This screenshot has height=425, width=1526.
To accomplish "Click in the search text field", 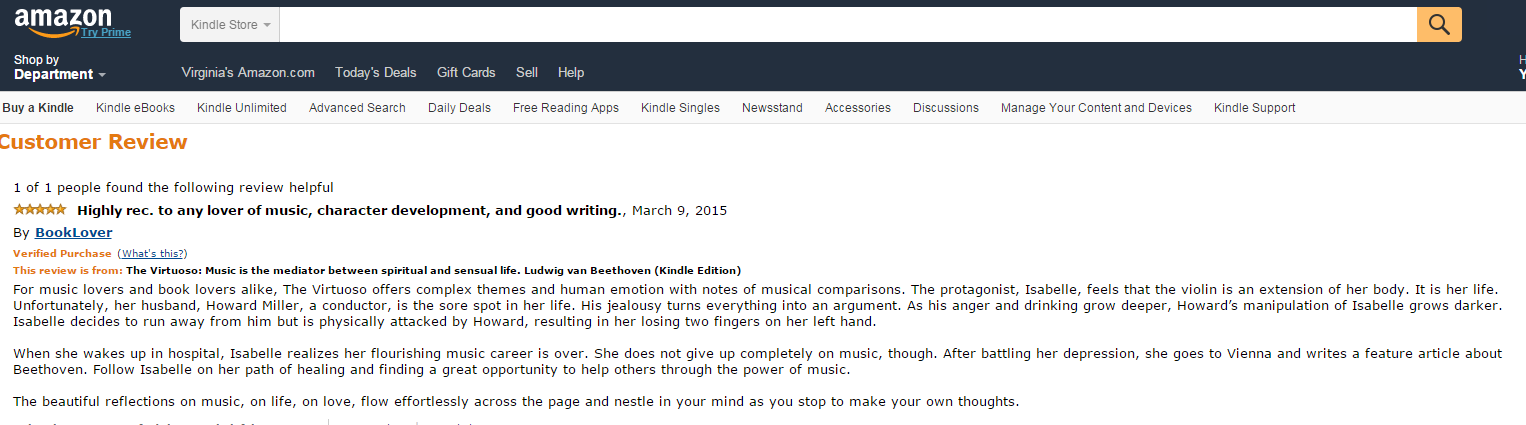I will 847,25.
